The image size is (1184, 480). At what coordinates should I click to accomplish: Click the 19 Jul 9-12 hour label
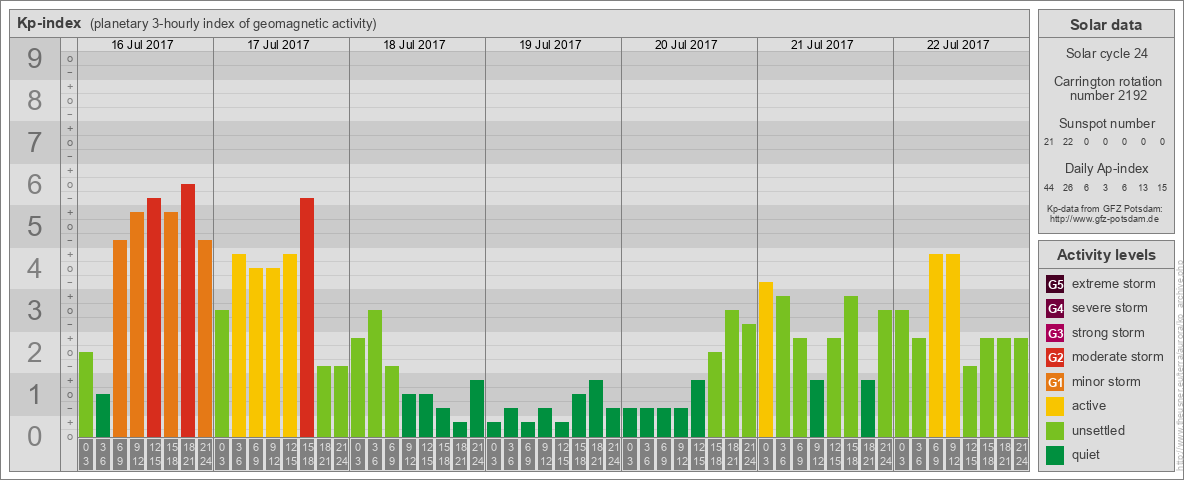[x=544, y=454]
